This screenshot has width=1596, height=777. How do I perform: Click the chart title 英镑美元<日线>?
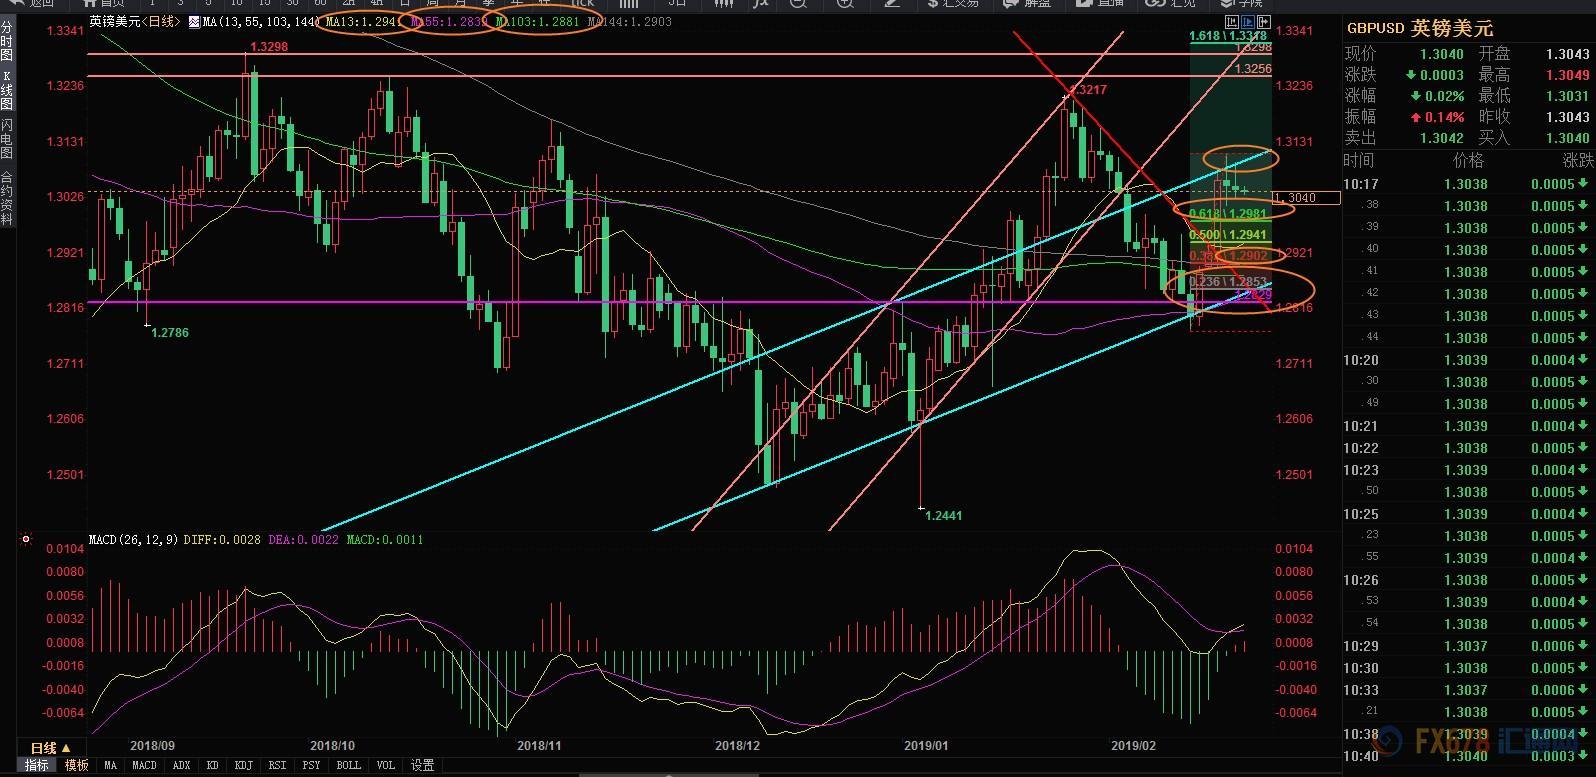click(134, 21)
